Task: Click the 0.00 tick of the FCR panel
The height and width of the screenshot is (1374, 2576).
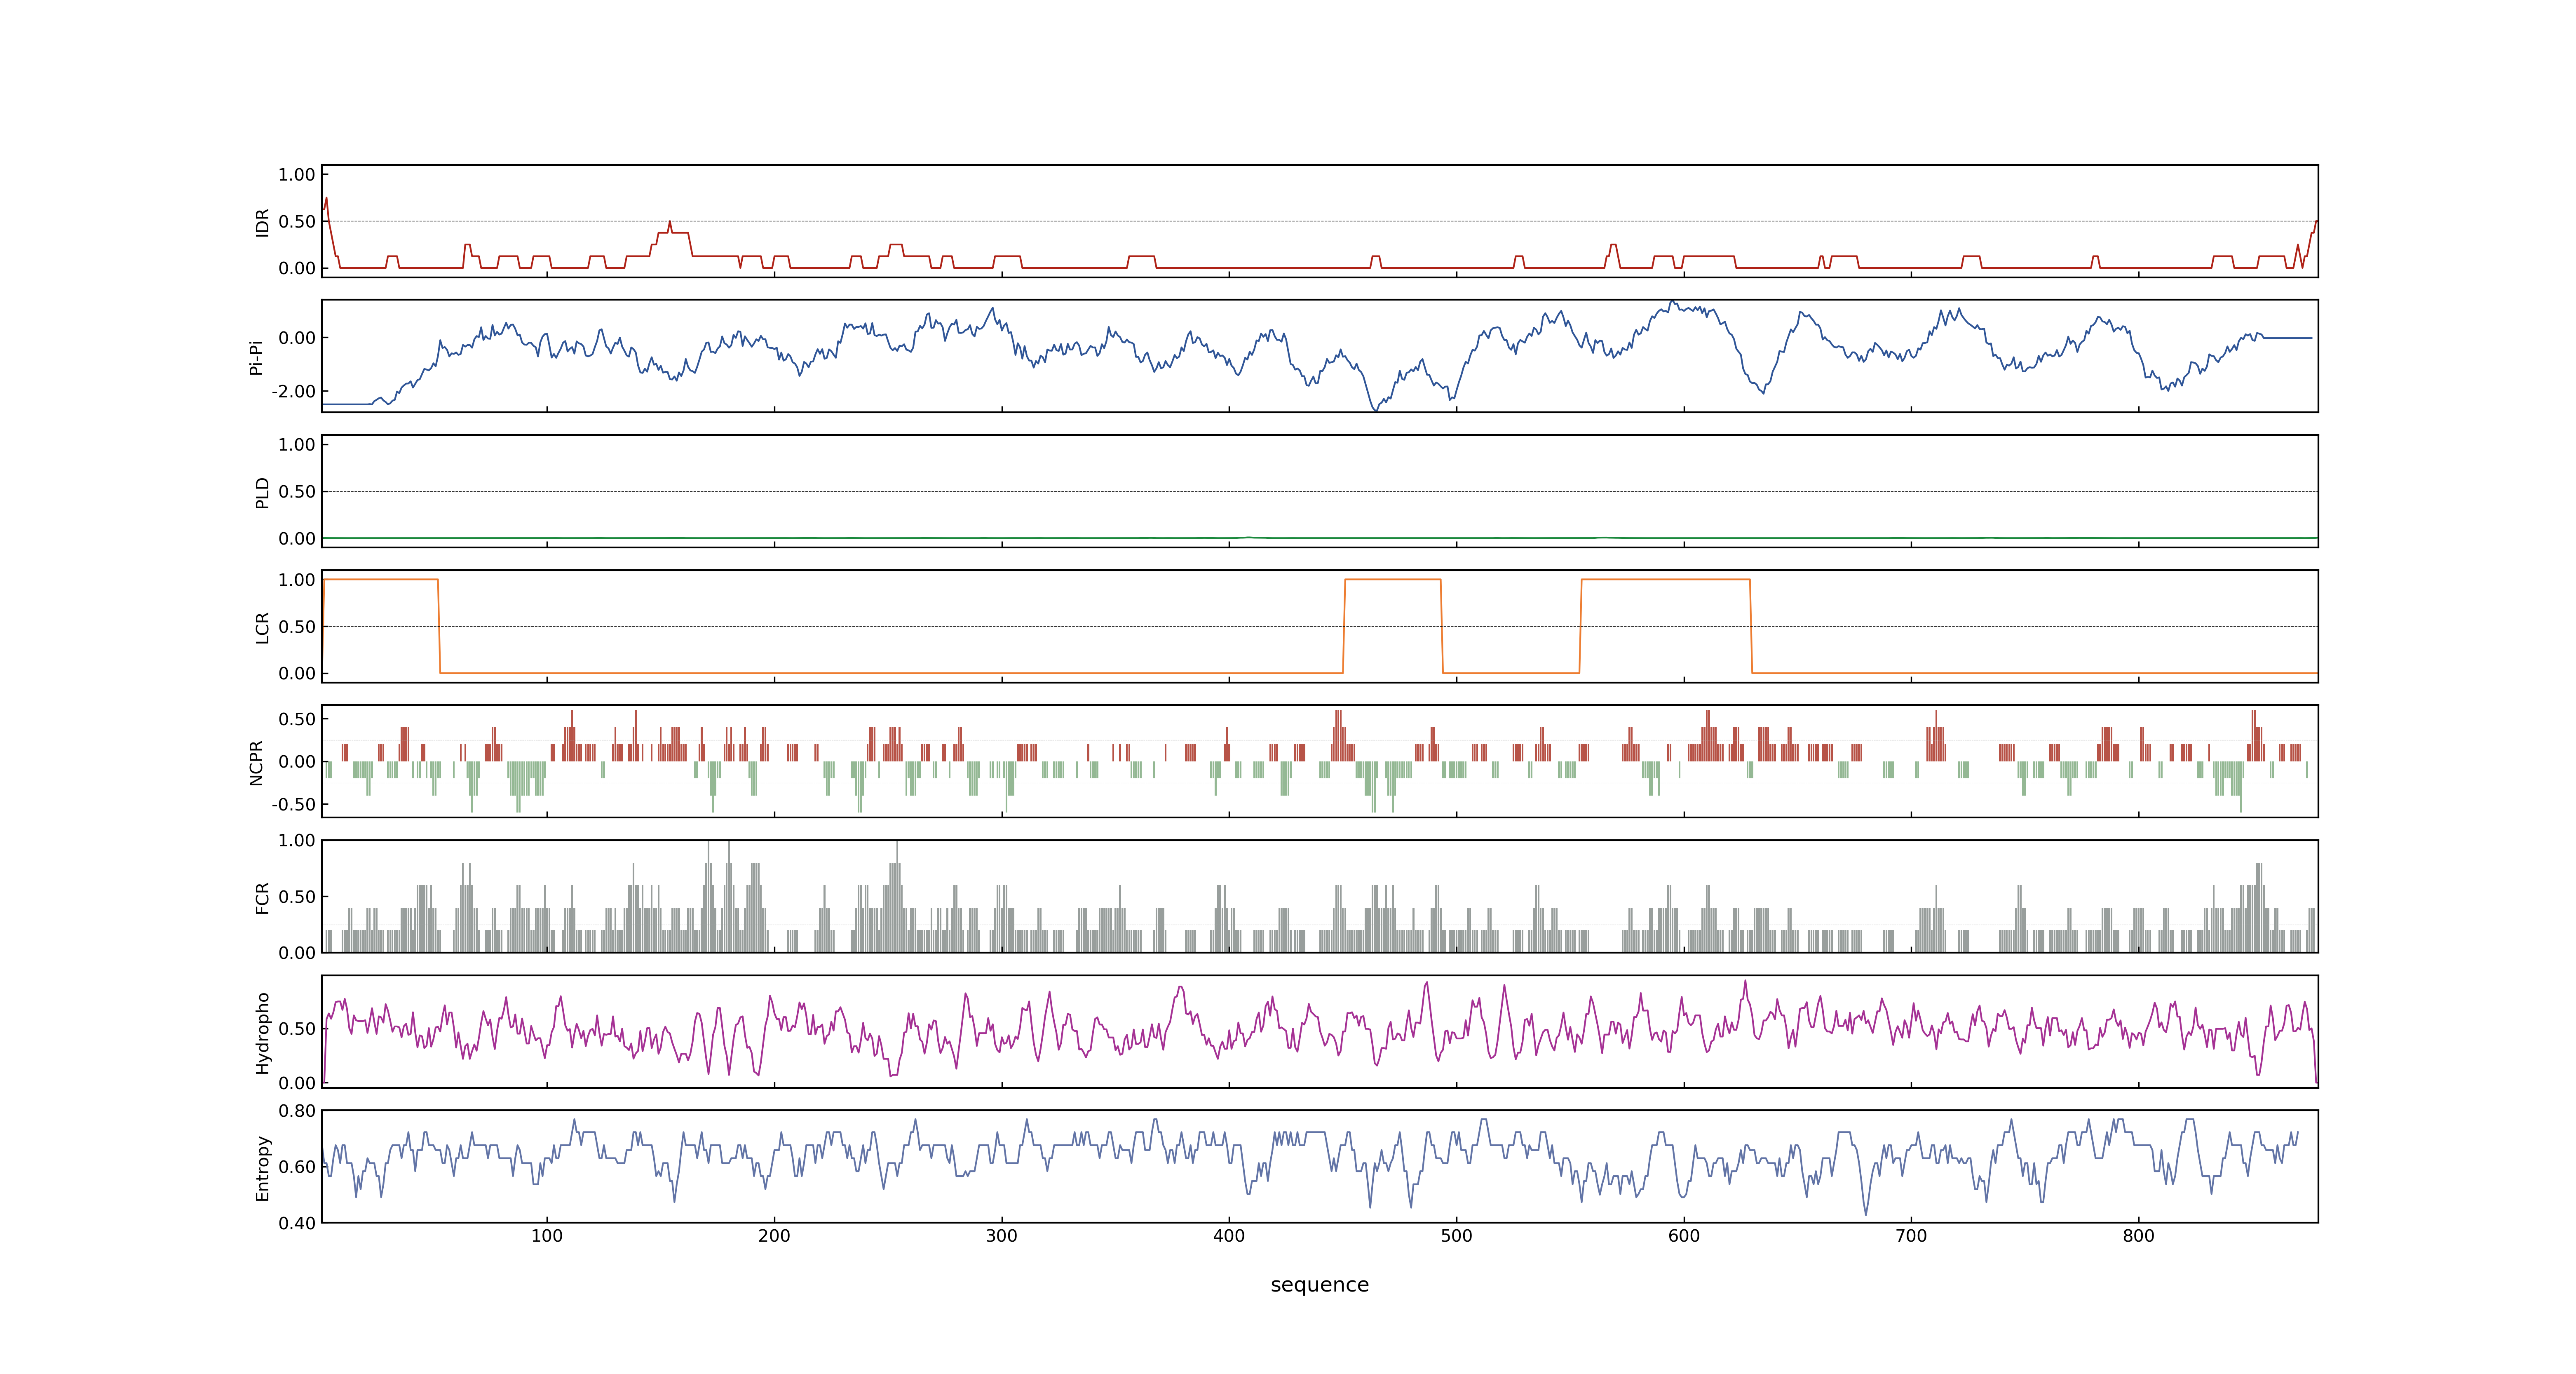Action: (x=297, y=953)
